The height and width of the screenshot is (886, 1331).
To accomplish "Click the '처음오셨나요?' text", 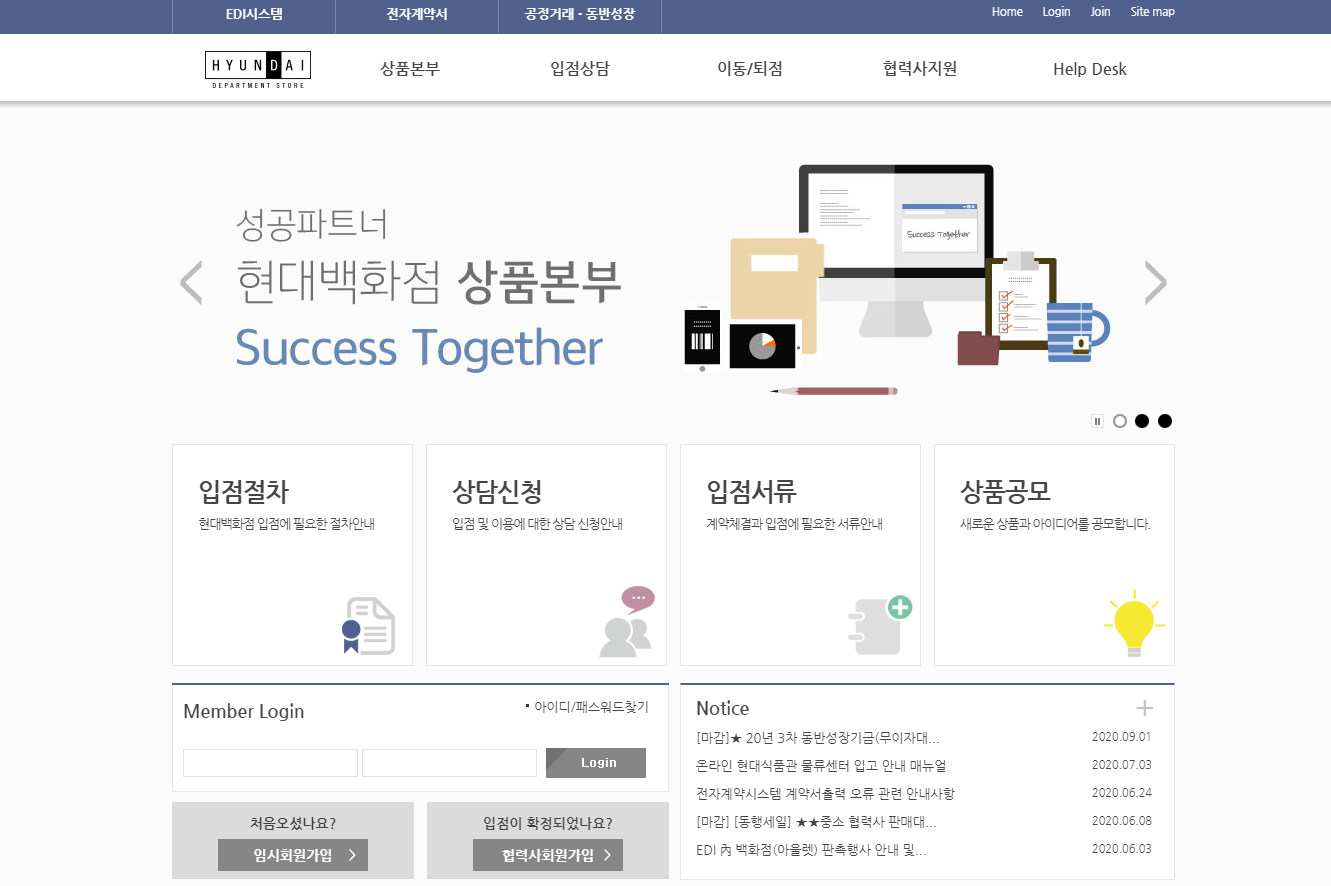I will click(293, 824).
